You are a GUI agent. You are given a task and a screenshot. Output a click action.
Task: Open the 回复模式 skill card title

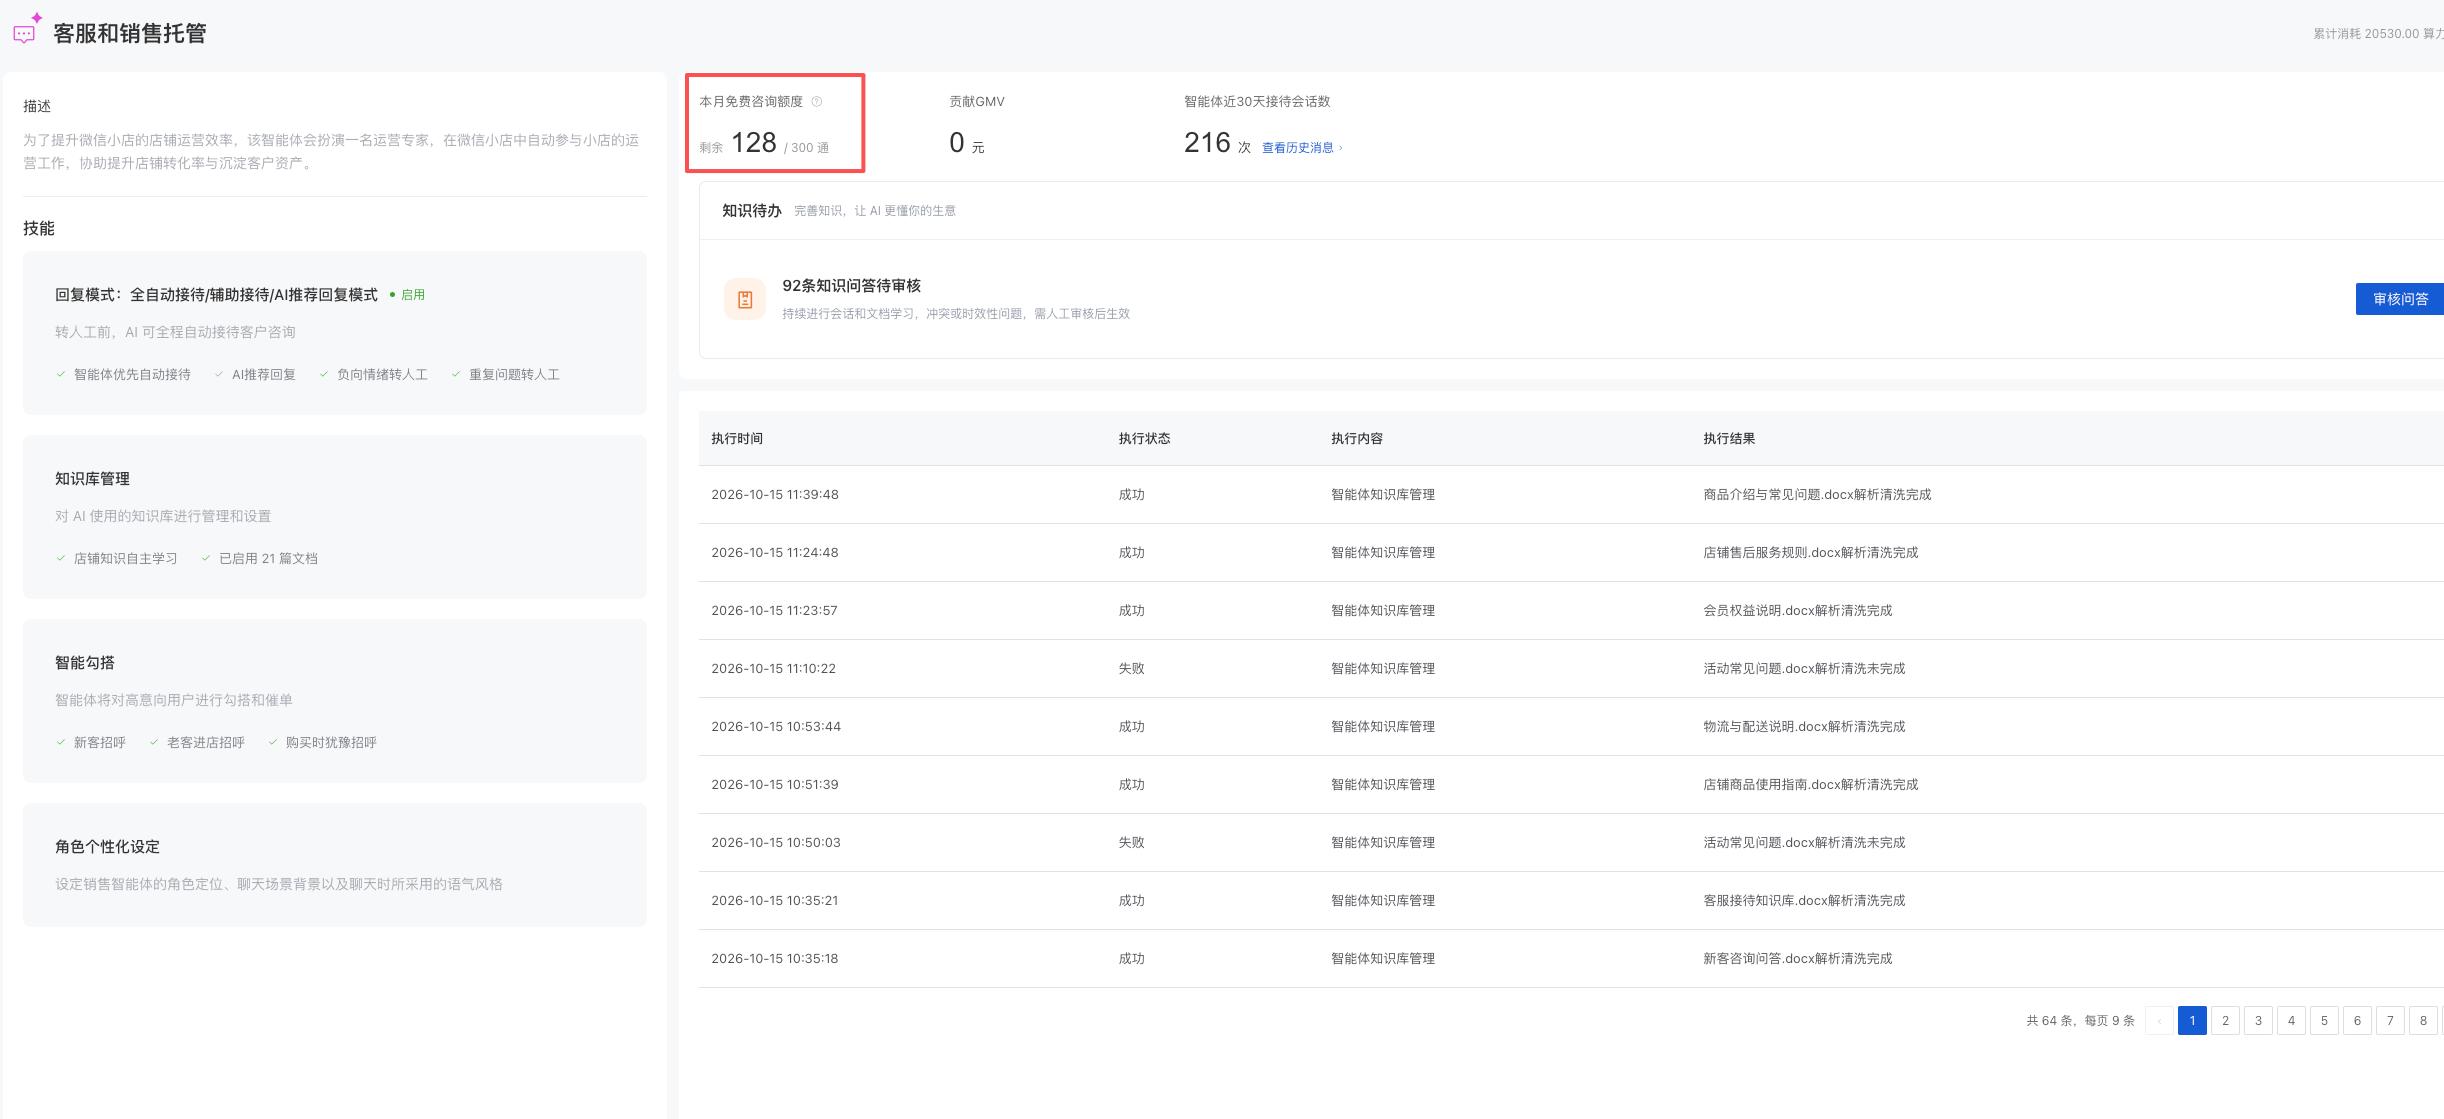[216, 295]
